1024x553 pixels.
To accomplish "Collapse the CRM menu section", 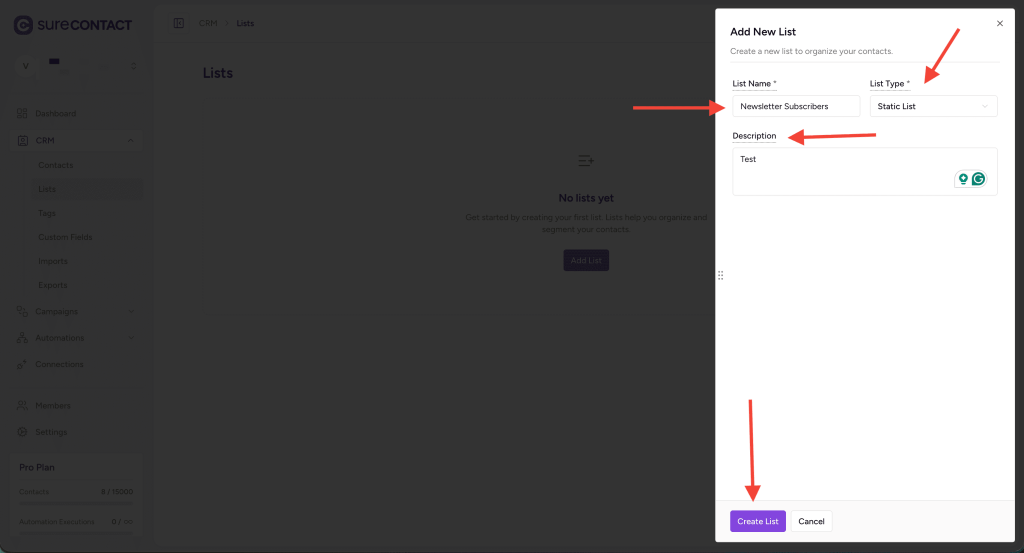I will tap(132, 141).
